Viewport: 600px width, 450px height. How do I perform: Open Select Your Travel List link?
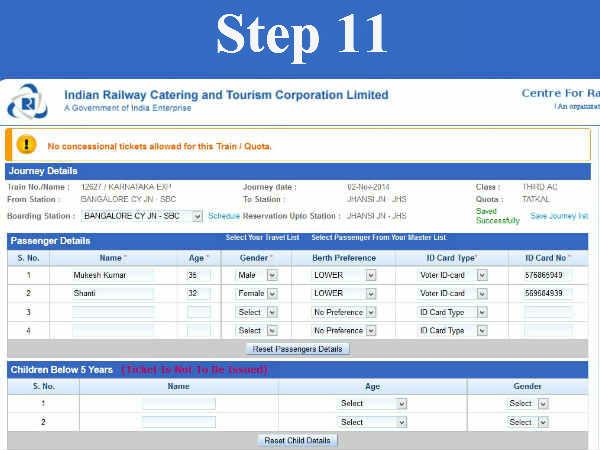point(262,238)
